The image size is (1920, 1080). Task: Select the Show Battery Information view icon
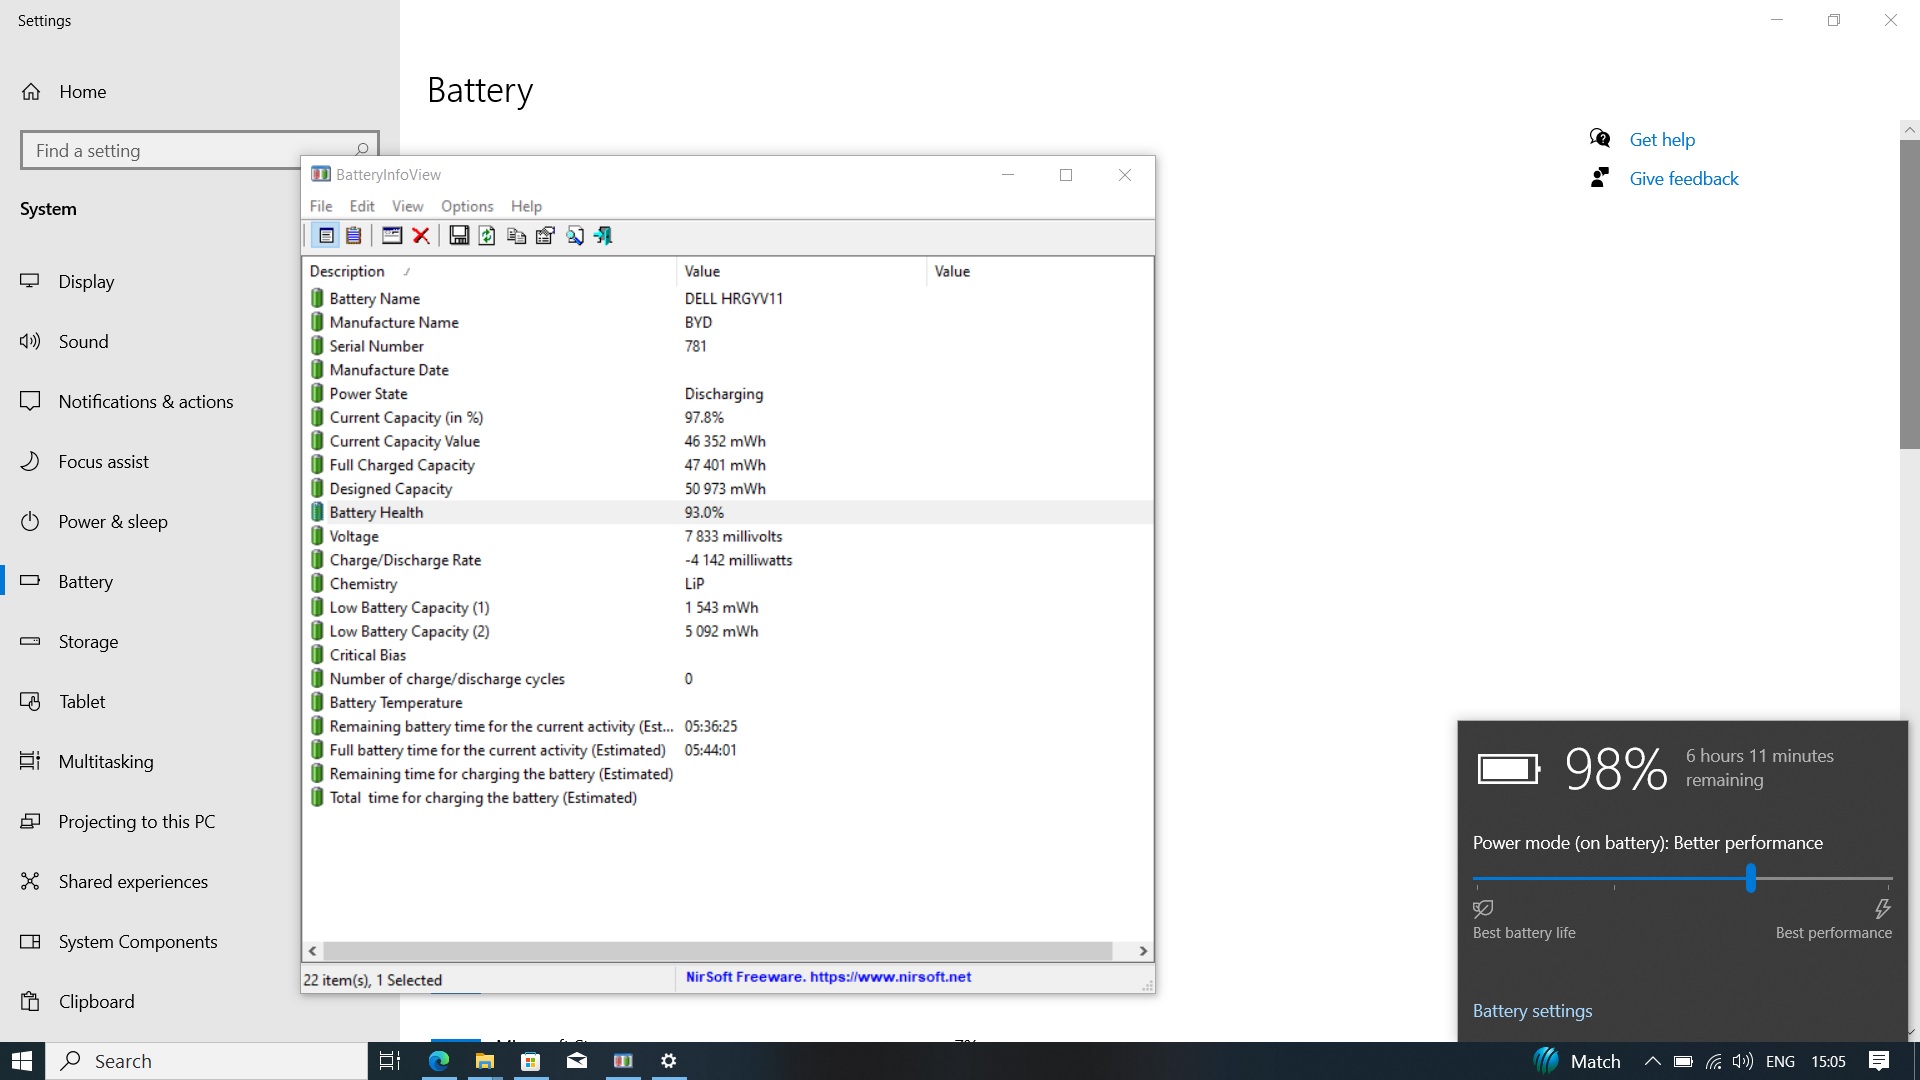point(326,236)
